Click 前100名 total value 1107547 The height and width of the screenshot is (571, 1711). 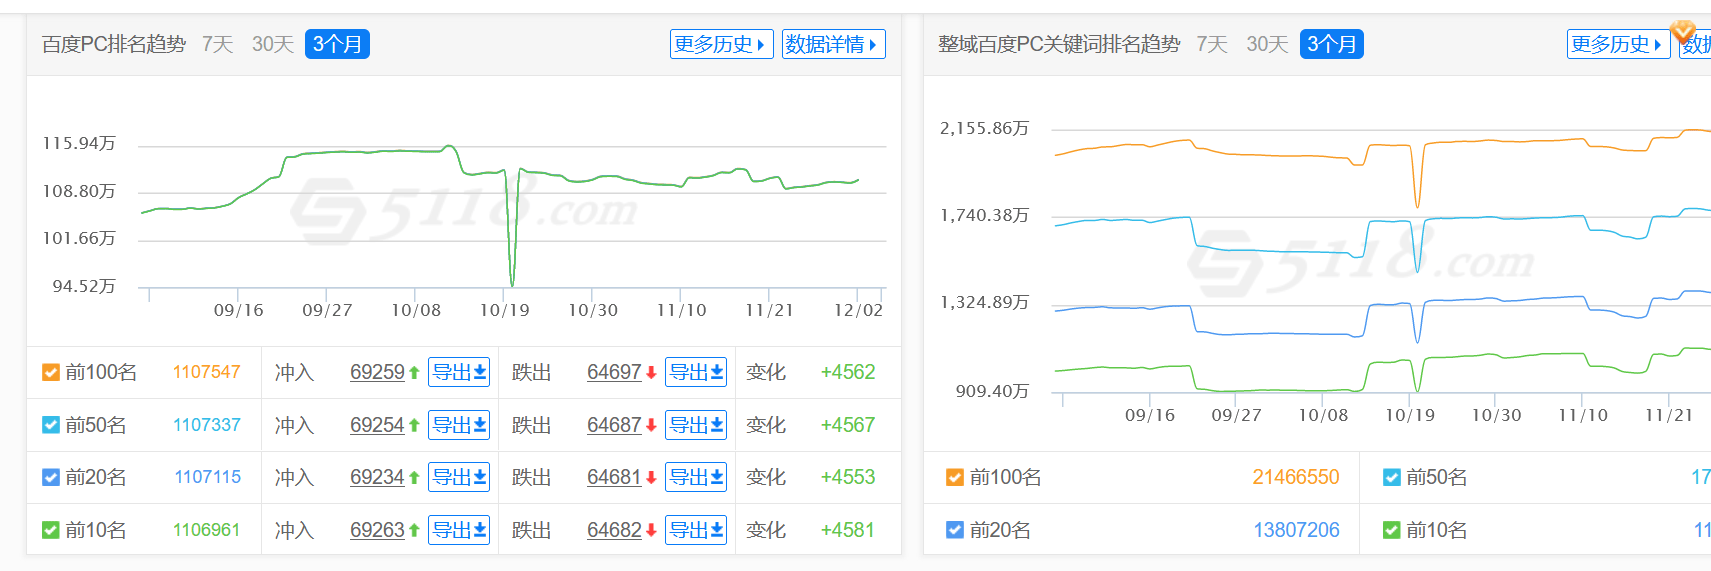tap(206, 372)
